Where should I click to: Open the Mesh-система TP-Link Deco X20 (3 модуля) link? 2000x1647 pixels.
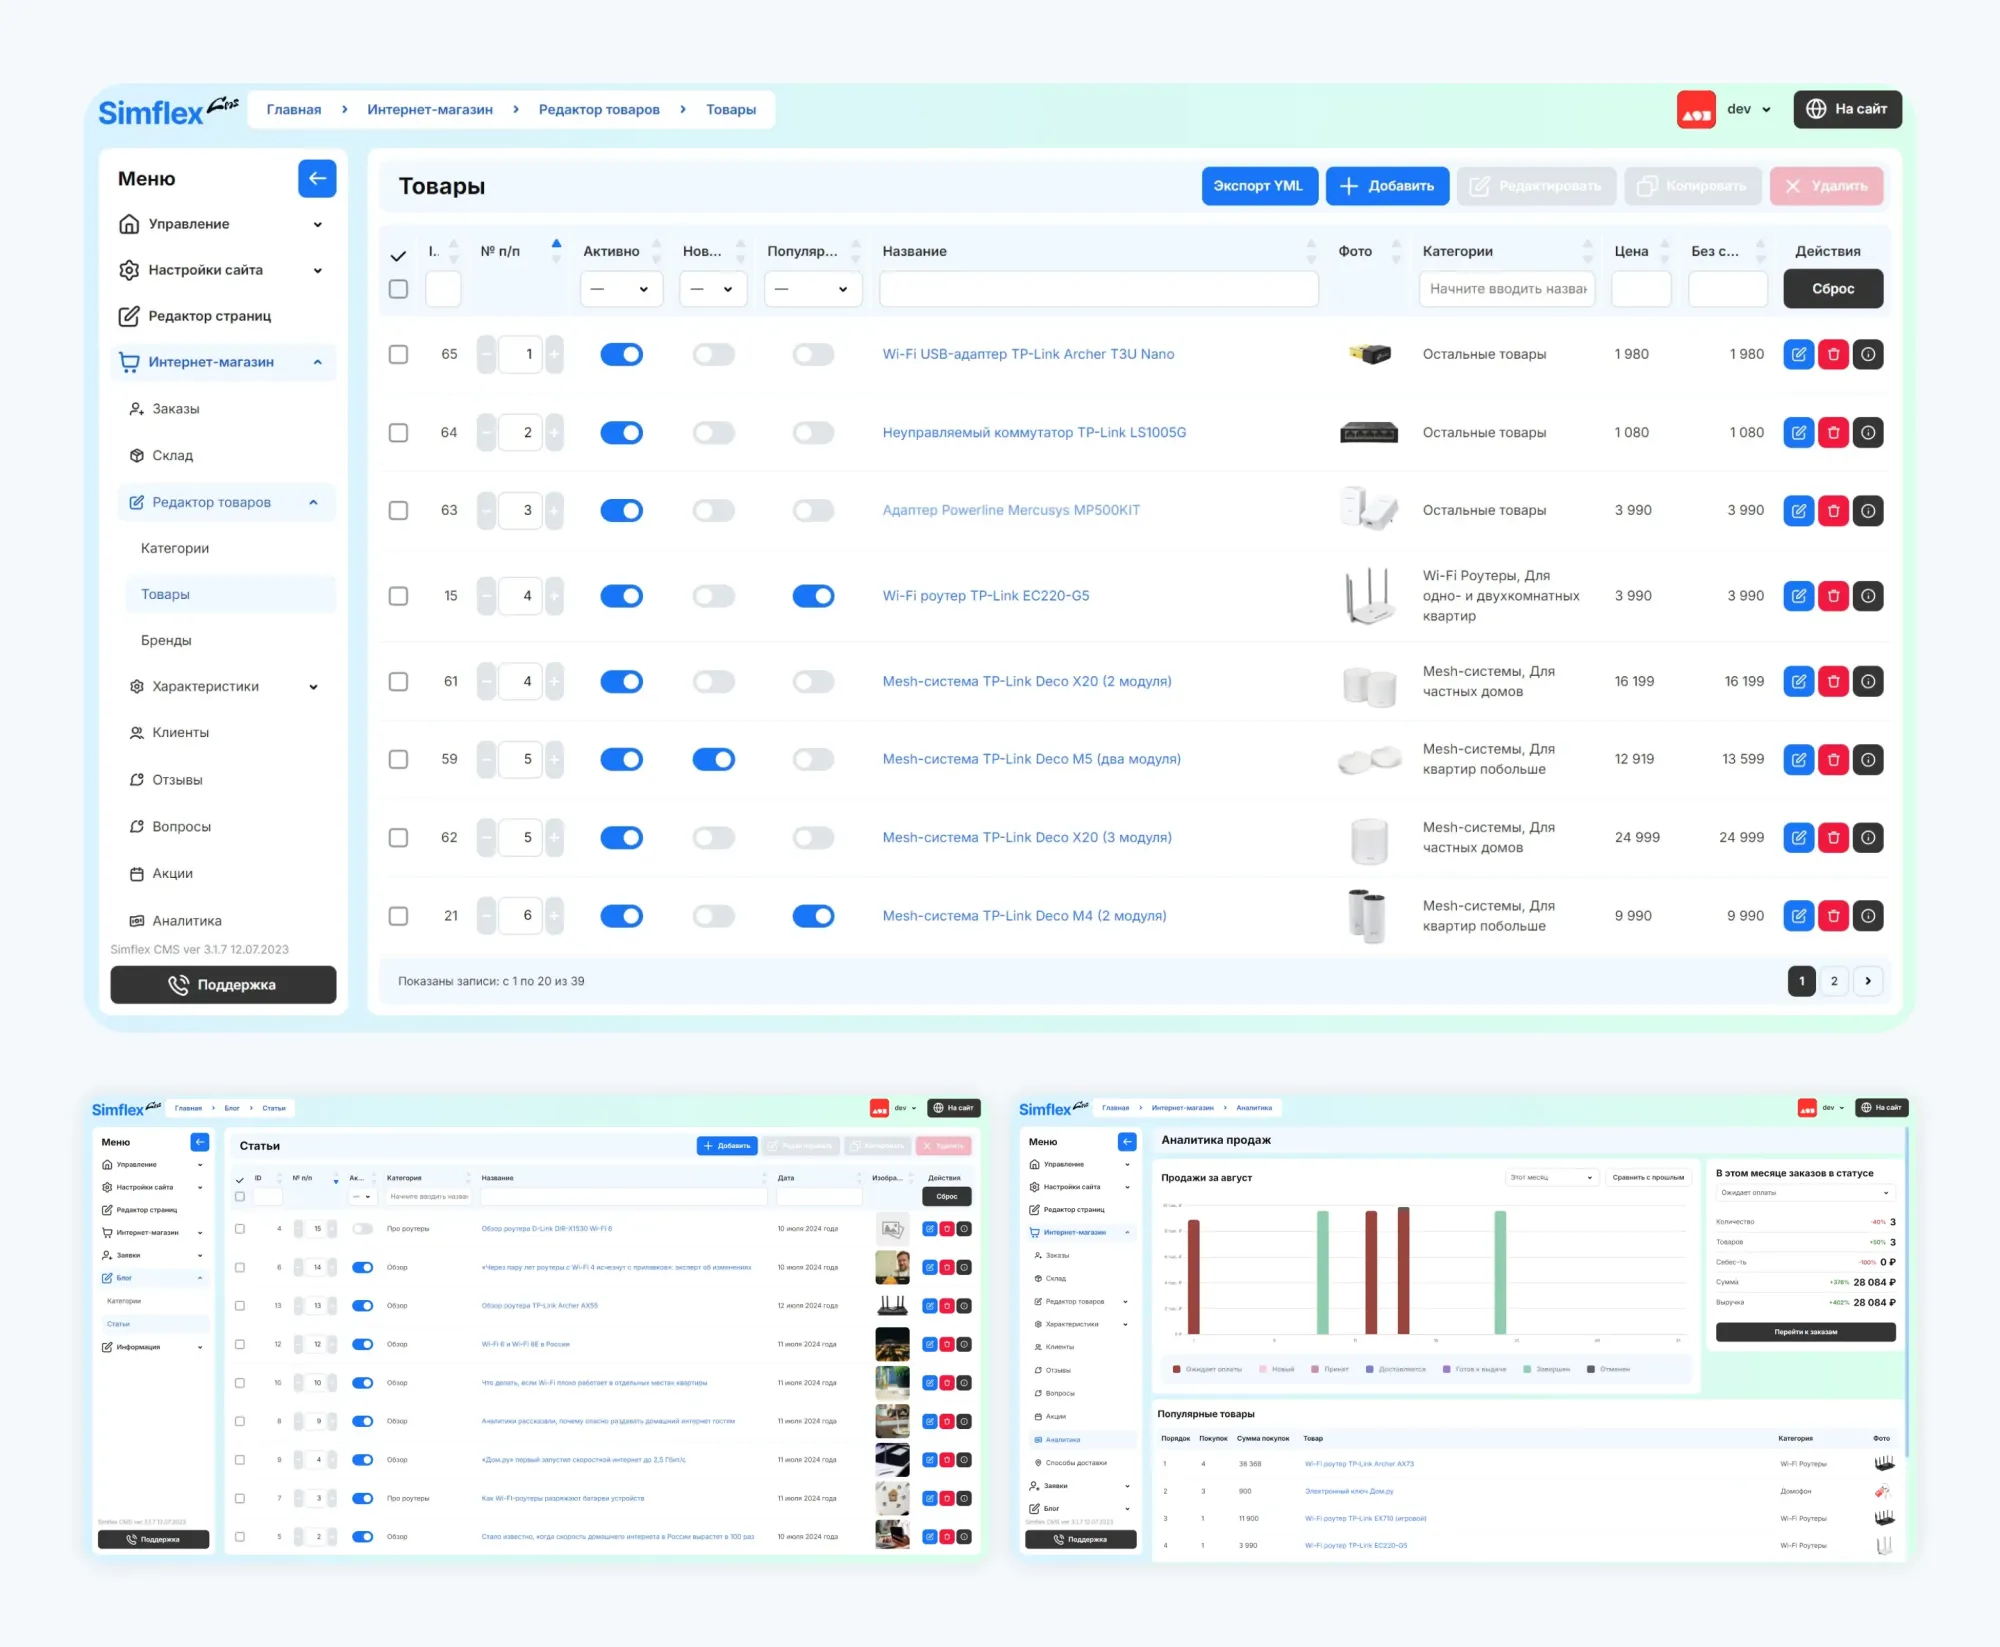coord(1027,838)
